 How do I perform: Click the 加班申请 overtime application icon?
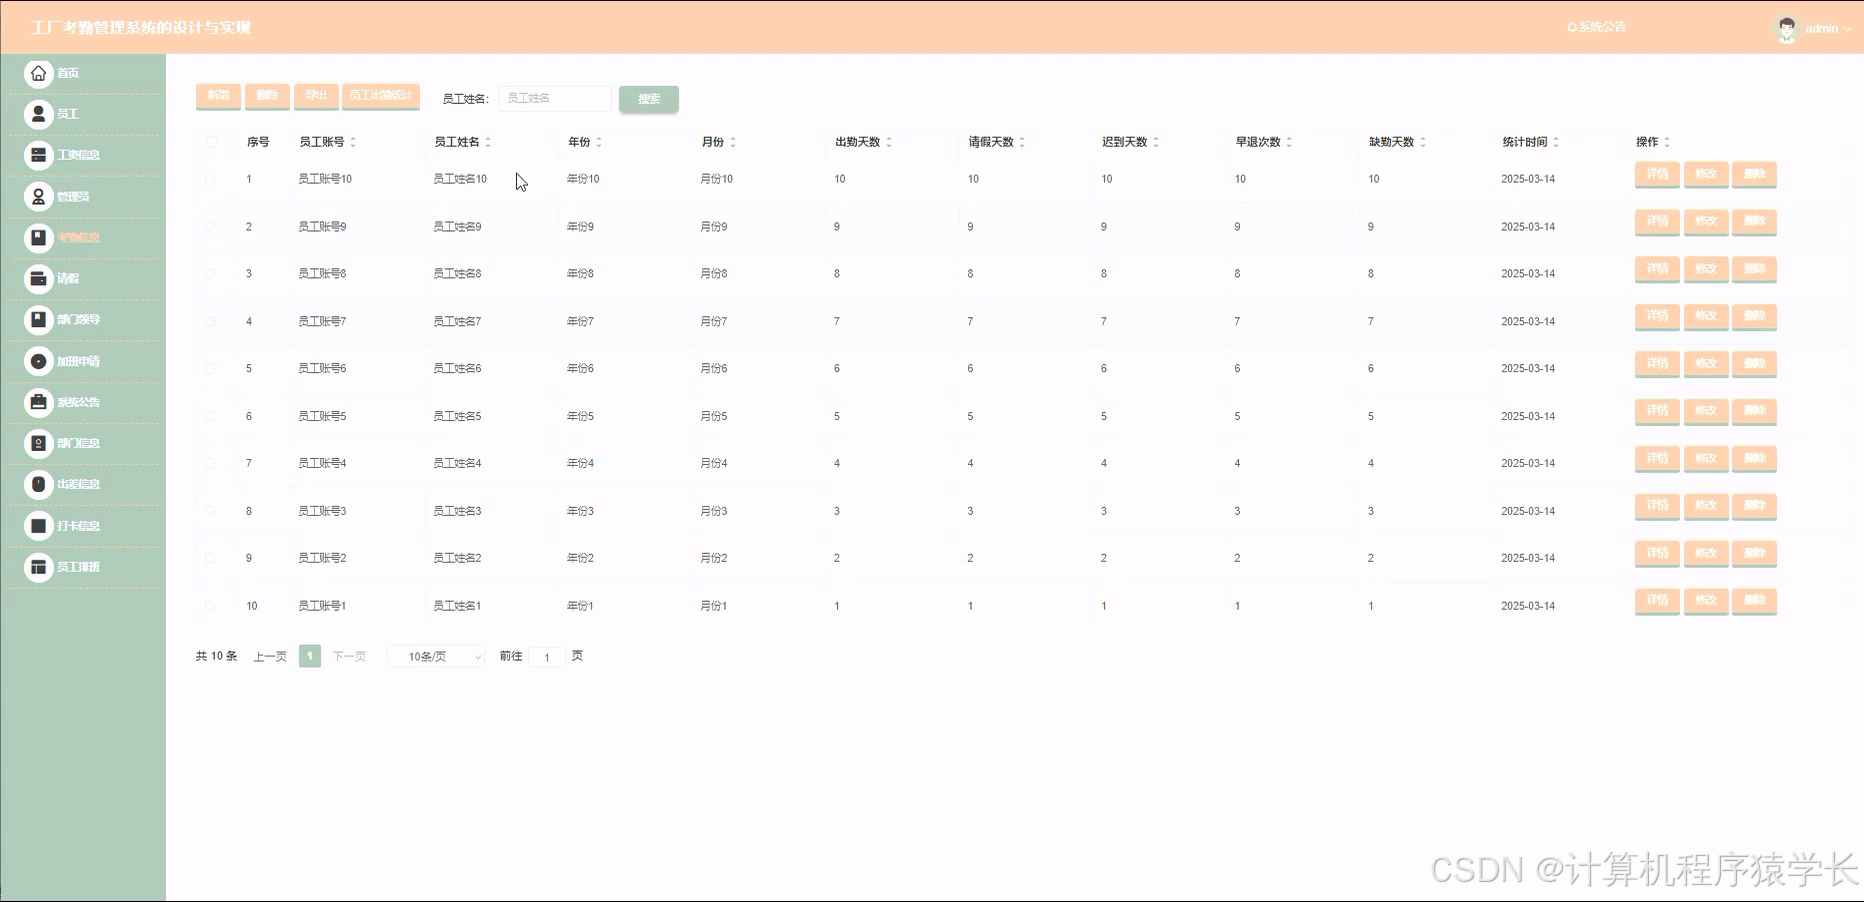point(38,361)
